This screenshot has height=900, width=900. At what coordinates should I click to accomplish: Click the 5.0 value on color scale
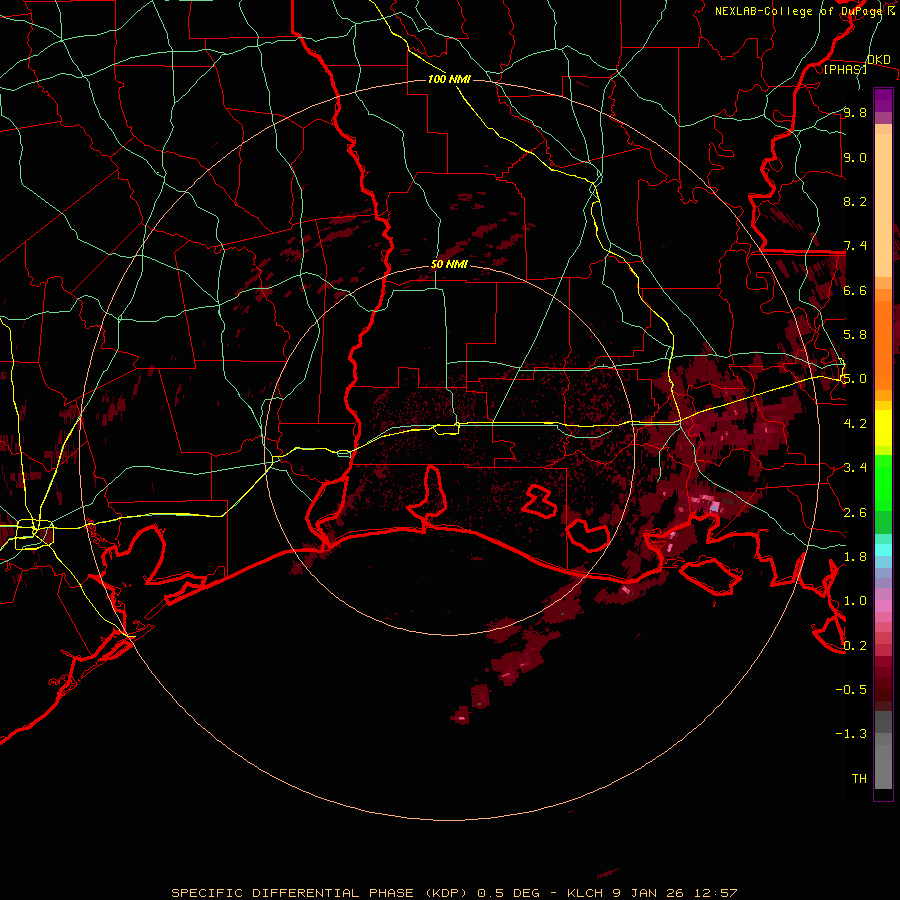855,379
